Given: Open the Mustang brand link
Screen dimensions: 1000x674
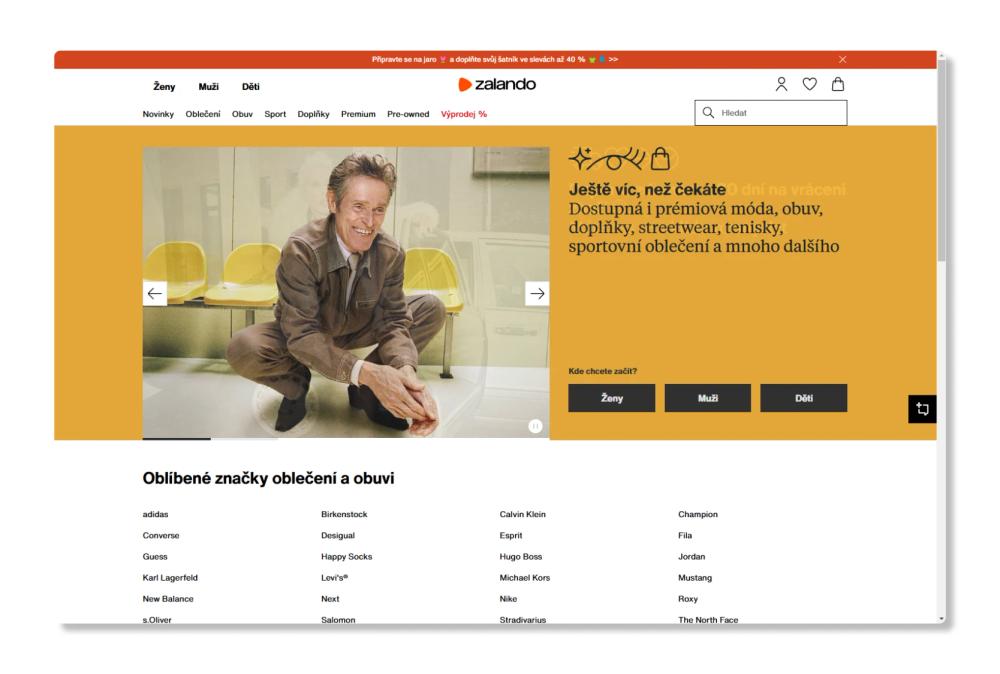Looking at the screenshot, I should pos(695,578).
